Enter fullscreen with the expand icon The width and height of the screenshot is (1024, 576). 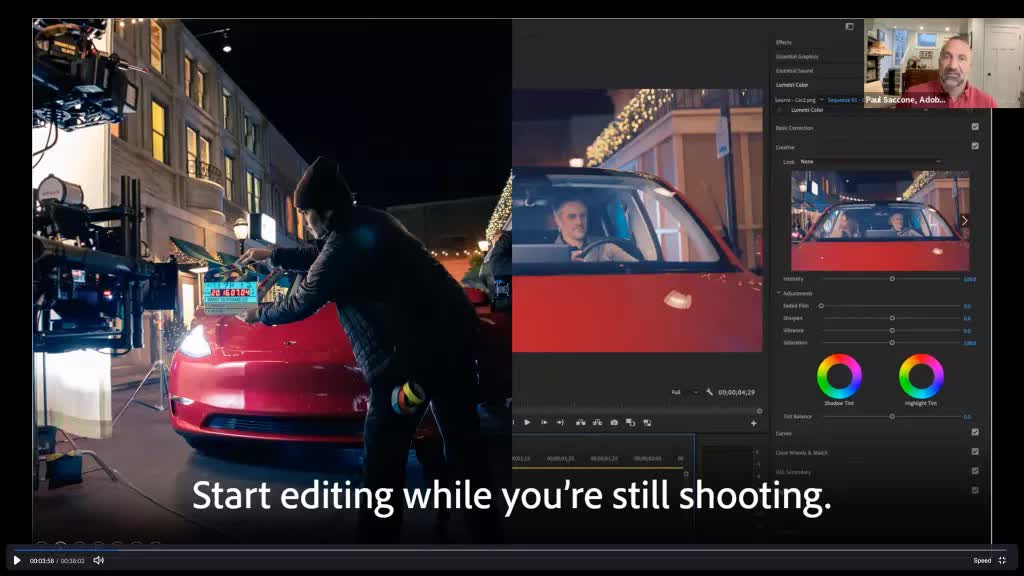(x=1002, y=560)
